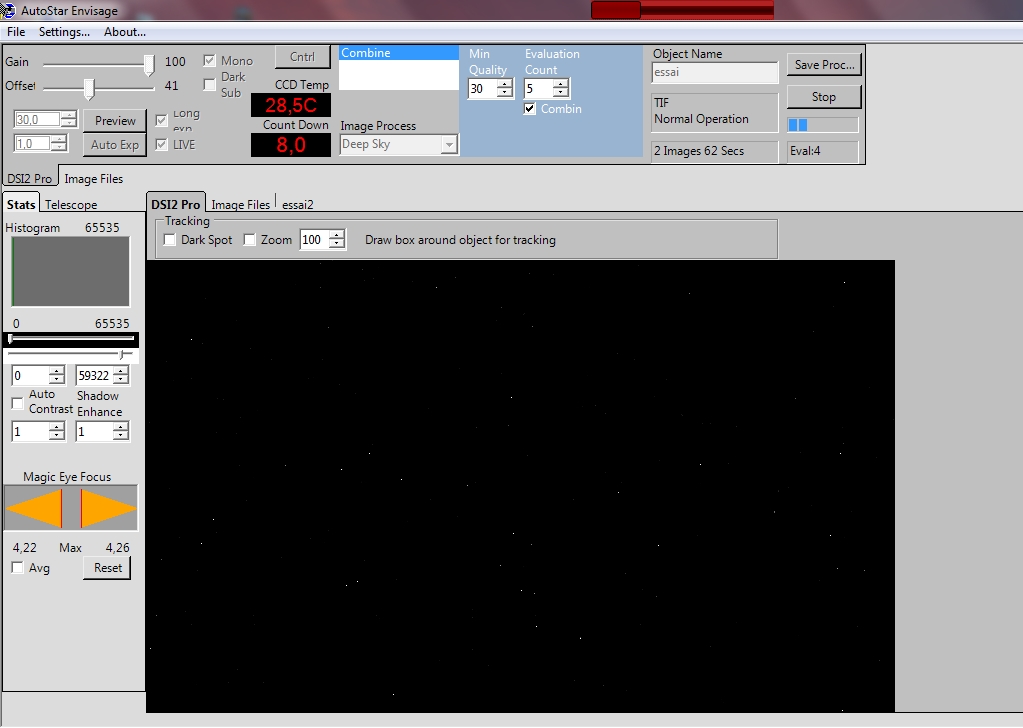The width and height of the screenshot is (1023, 728).
Task: Click the TIF Normal Operation status box
Action: click(x=714, y=112)
